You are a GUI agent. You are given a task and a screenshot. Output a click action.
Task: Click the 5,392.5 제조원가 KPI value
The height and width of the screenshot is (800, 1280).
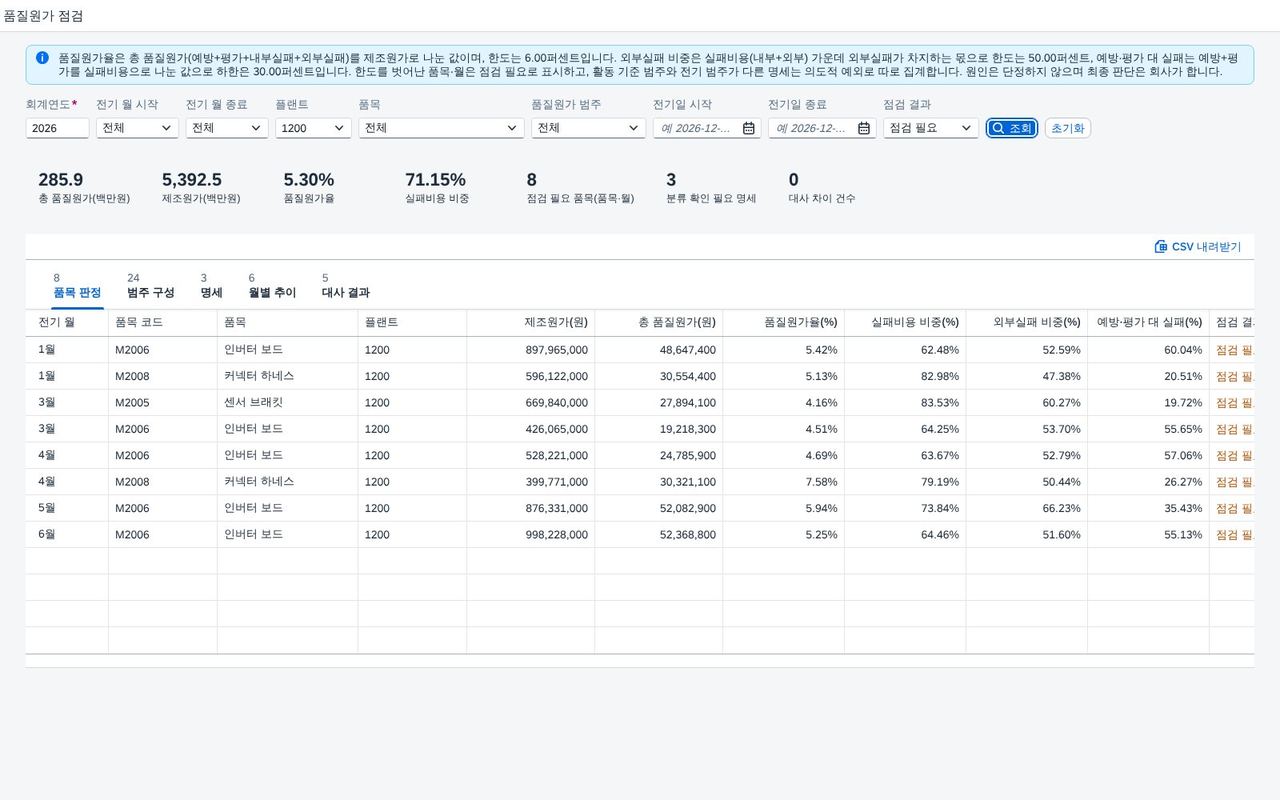(x=192, y=180)
